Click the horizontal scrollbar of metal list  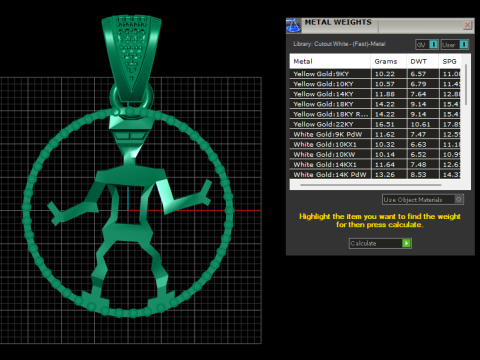(371, 185)
